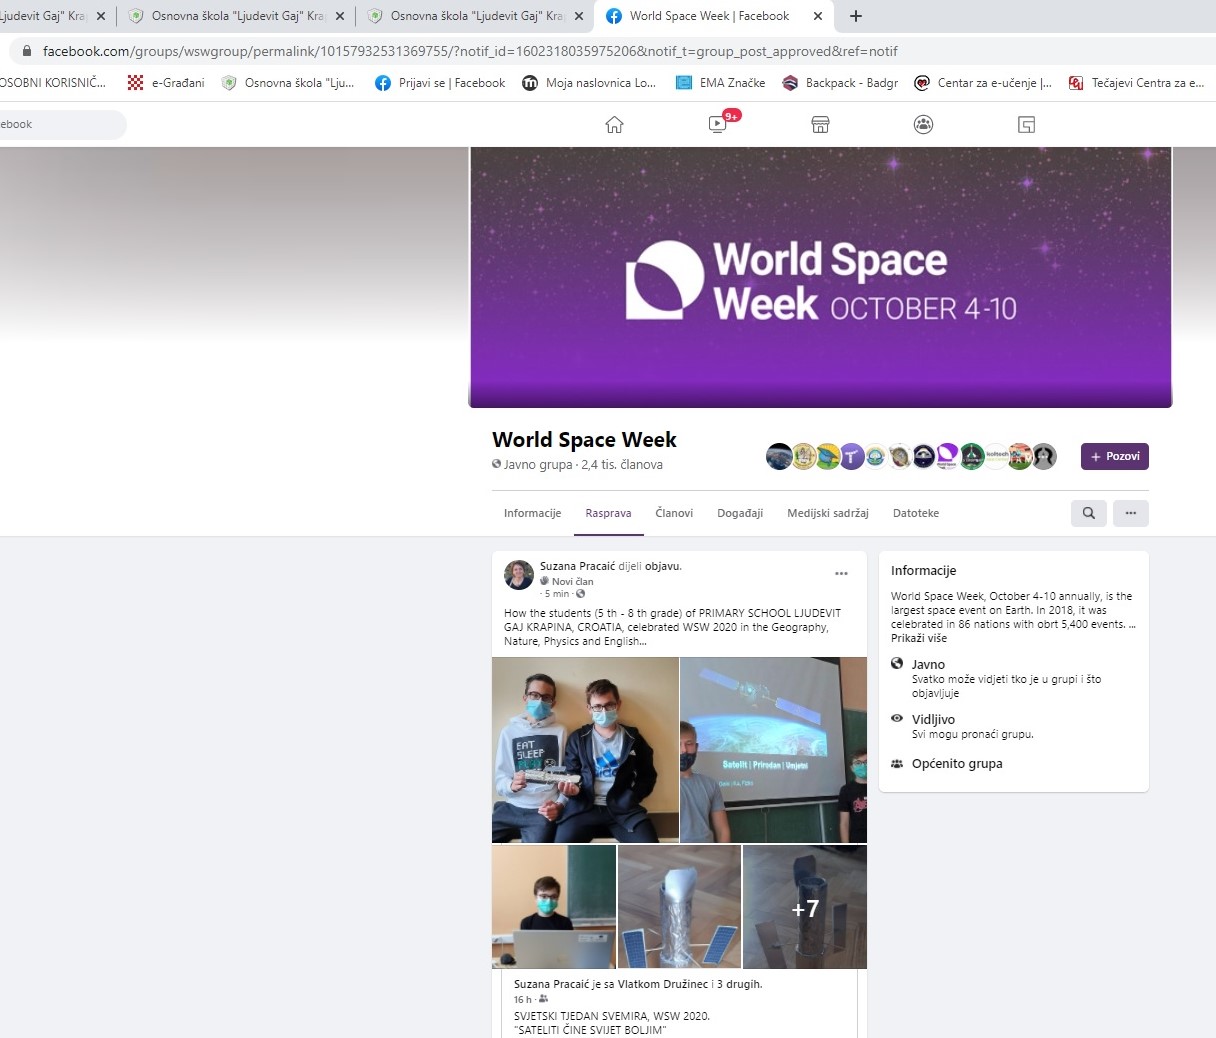
Task: Open group more options ellipsis button
Action: [x=1131, y=513]
